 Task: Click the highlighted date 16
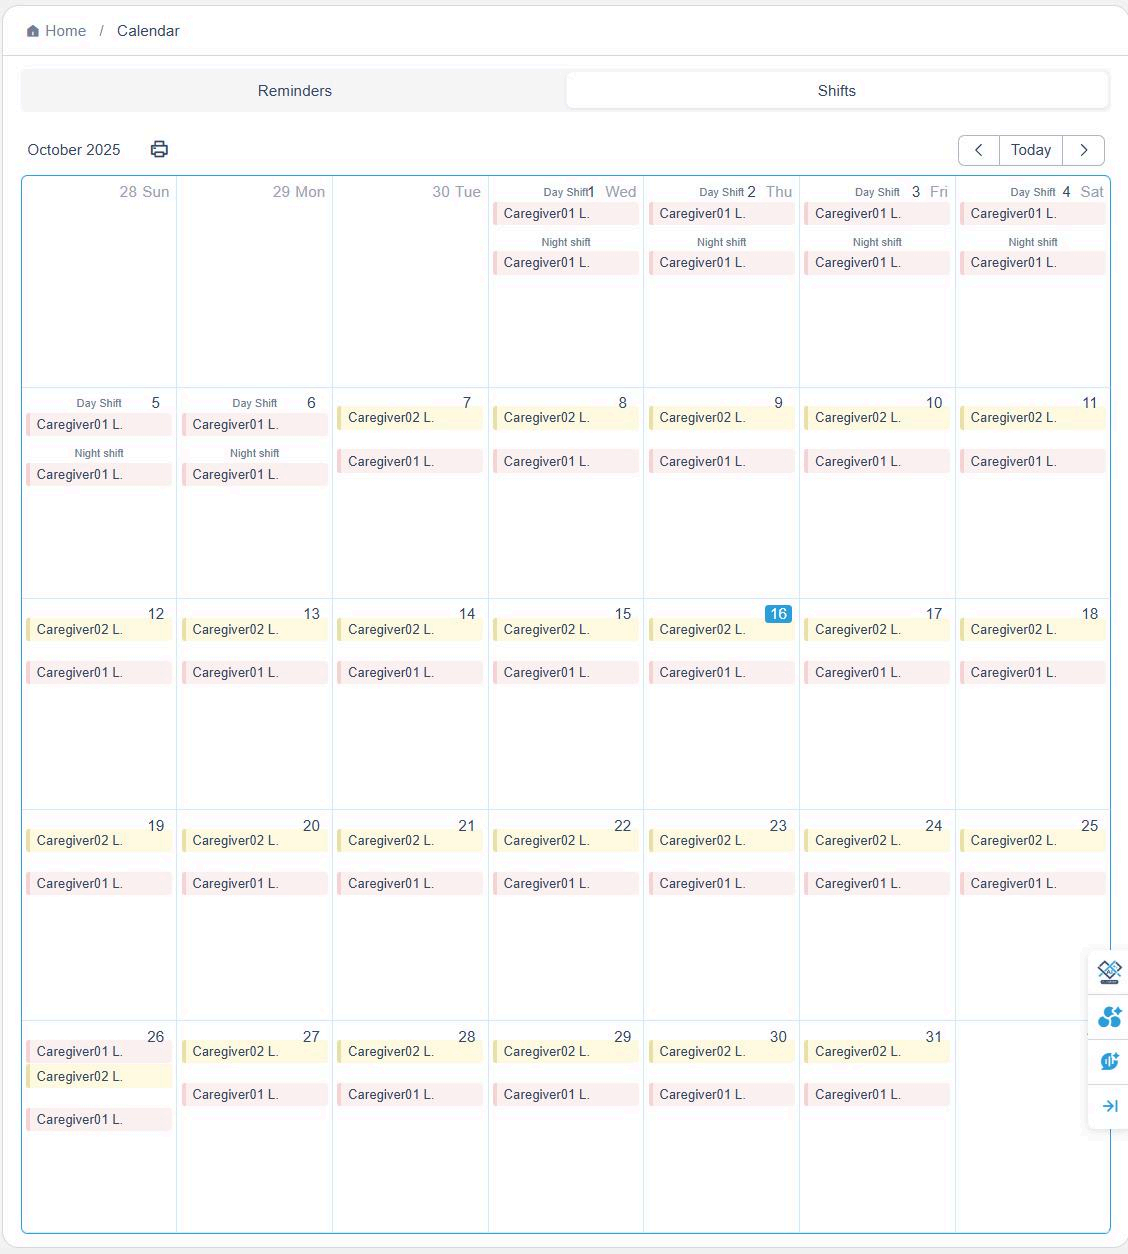pyautogui.click(x=777, y=614)
